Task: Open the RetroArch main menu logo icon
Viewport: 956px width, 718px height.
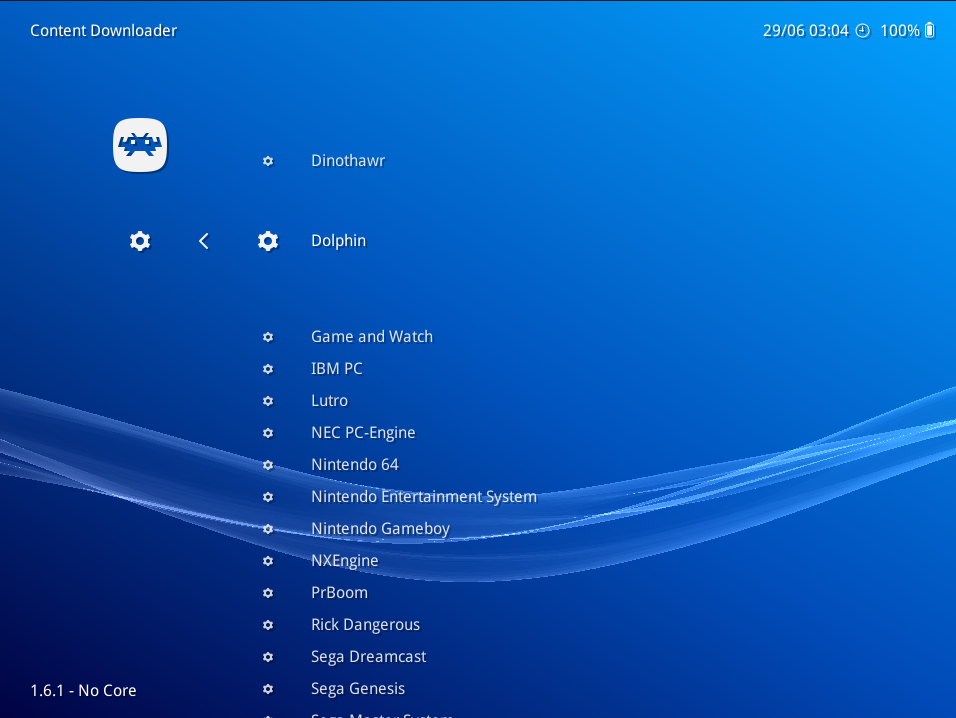Action: 140,145
